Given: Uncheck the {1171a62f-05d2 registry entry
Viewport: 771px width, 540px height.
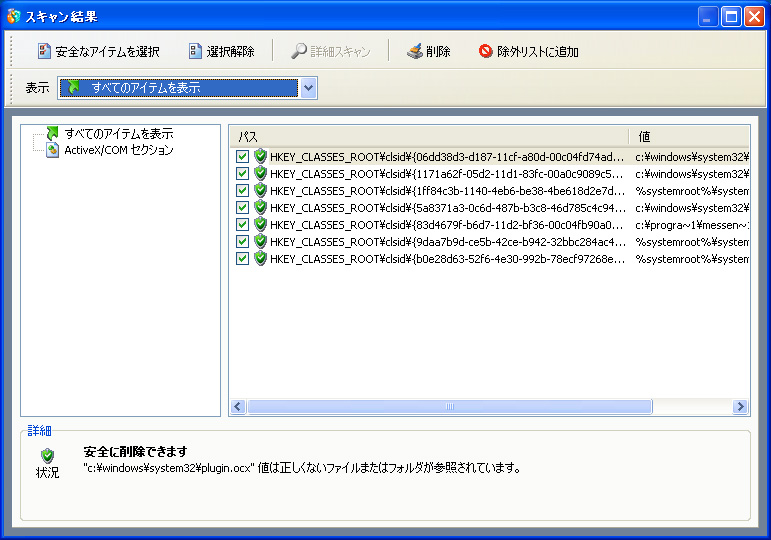Looking at the screenshot, I should pos(242,173).
